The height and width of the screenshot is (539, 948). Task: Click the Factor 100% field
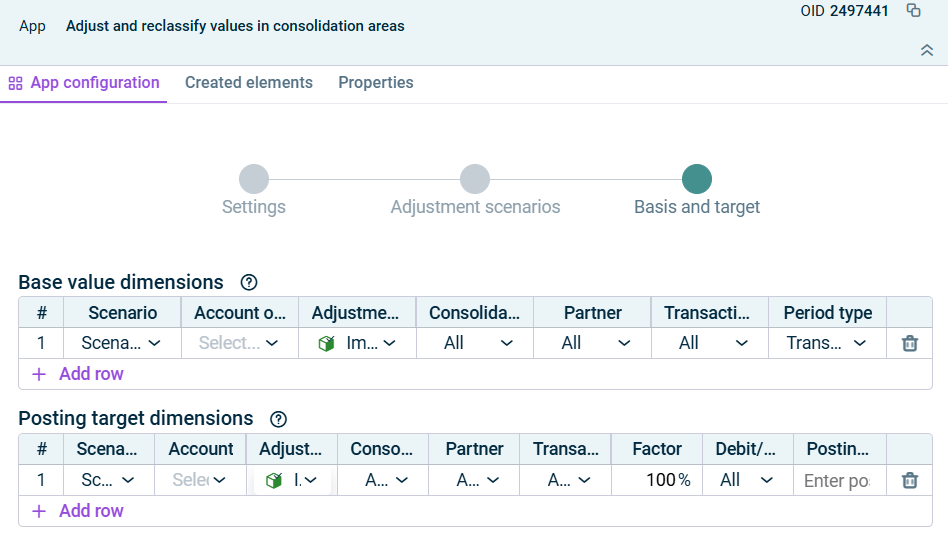[656, 480]
